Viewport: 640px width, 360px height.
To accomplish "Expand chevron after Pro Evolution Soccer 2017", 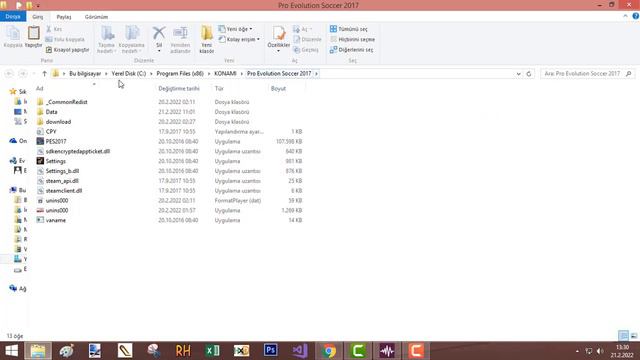I will [x=316, y=73].
